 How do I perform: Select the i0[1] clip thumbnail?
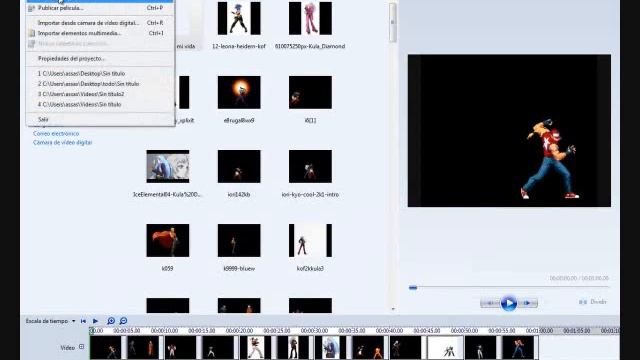point(310,92)
